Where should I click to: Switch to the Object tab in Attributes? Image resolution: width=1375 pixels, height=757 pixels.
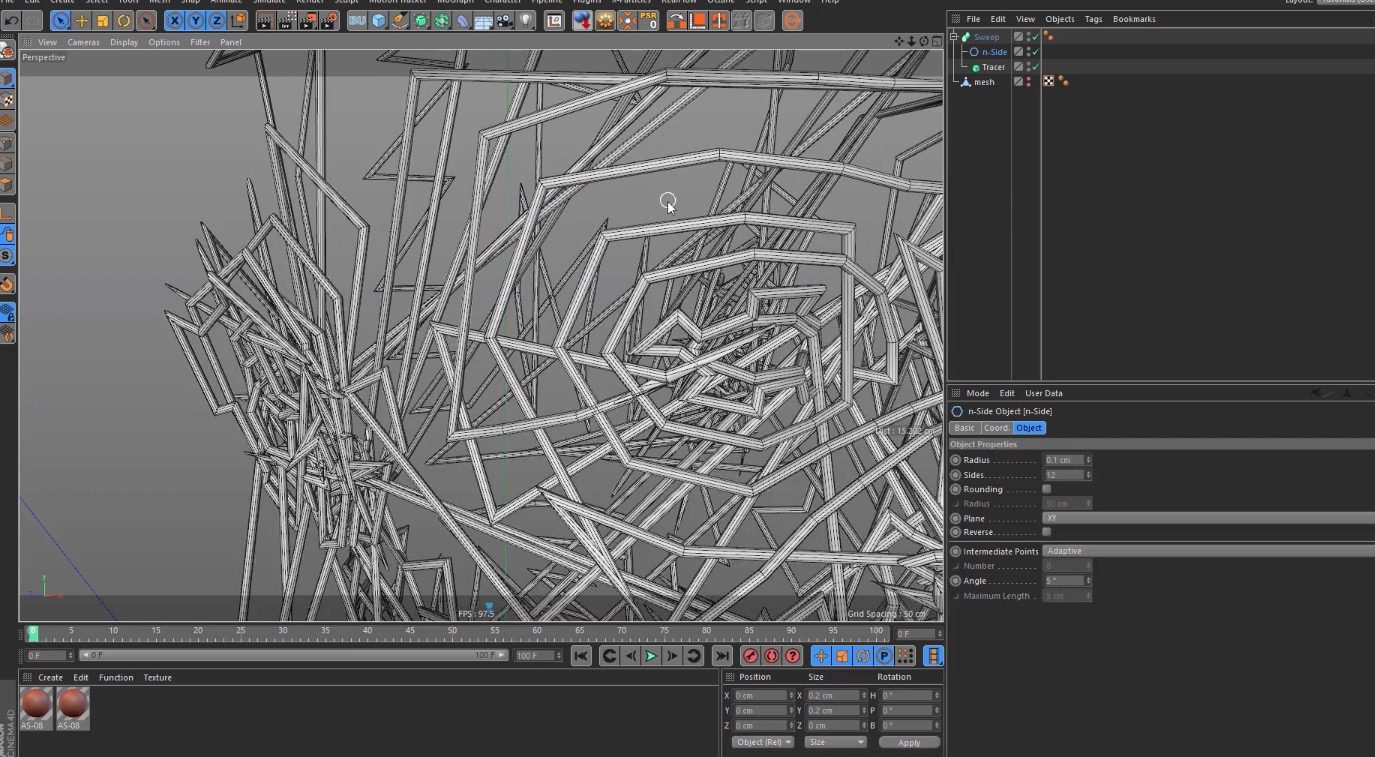(1029, 428)
